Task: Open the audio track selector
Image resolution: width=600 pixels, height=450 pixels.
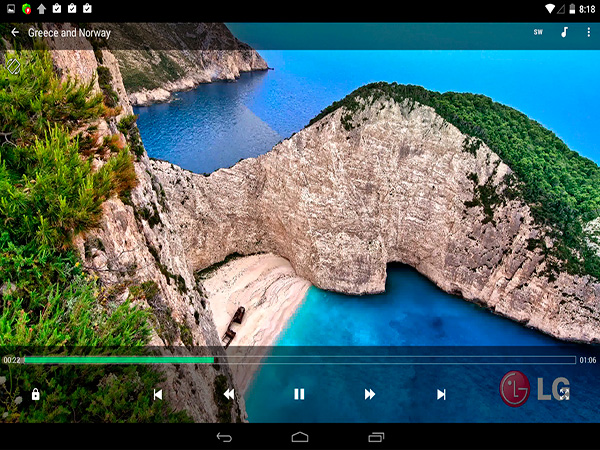Action: (x=564, y=33)
